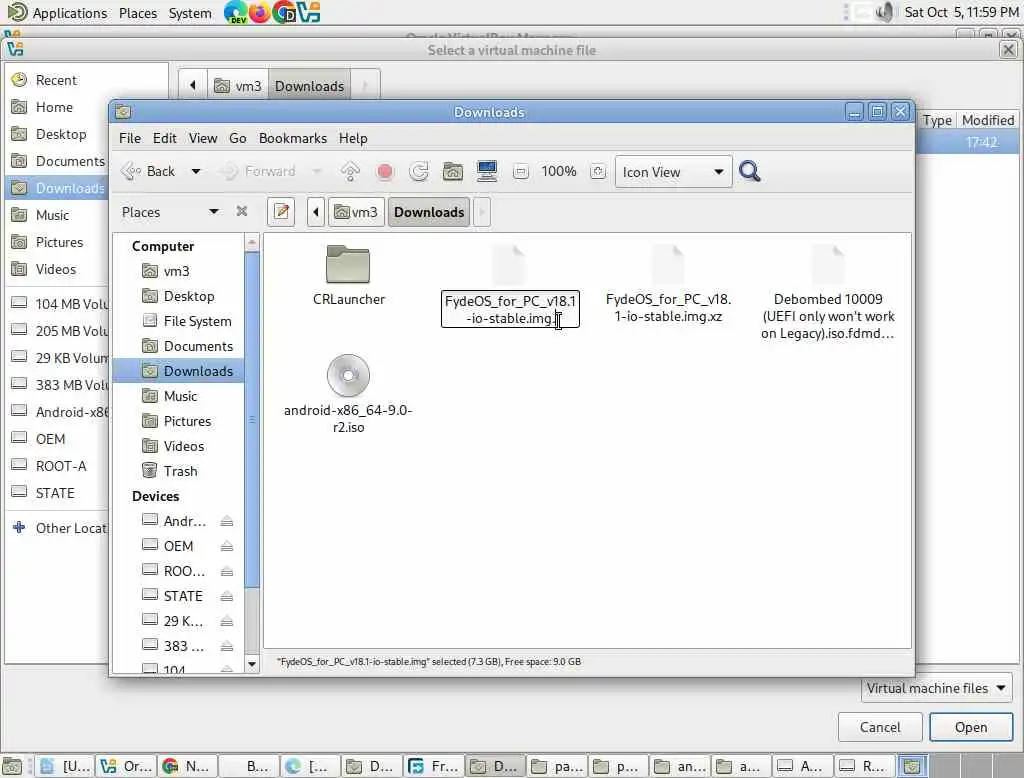This screenshot has height=778, width=1024.
Task: Open Other Locations in the file chooser
Action: pyautogui.click(x=59, y=528)
